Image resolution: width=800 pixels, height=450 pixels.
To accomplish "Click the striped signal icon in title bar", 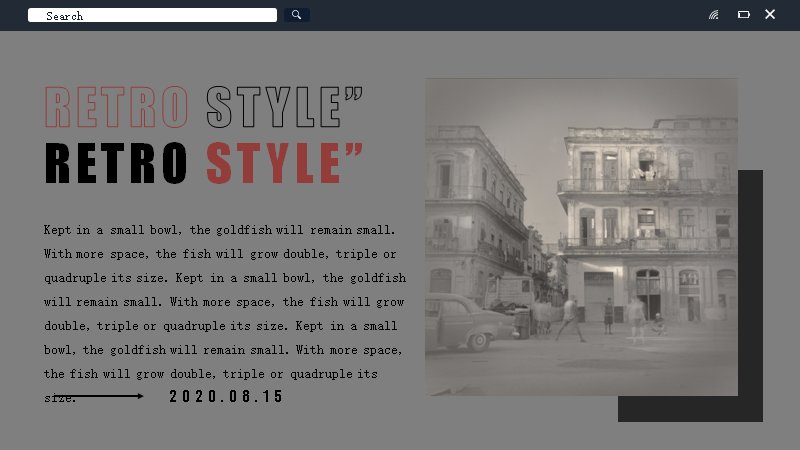I will pos(714,15).
